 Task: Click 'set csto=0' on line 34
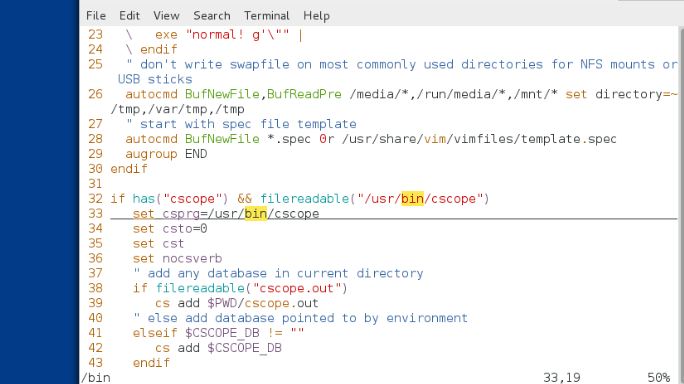click(x=170, y=229)
